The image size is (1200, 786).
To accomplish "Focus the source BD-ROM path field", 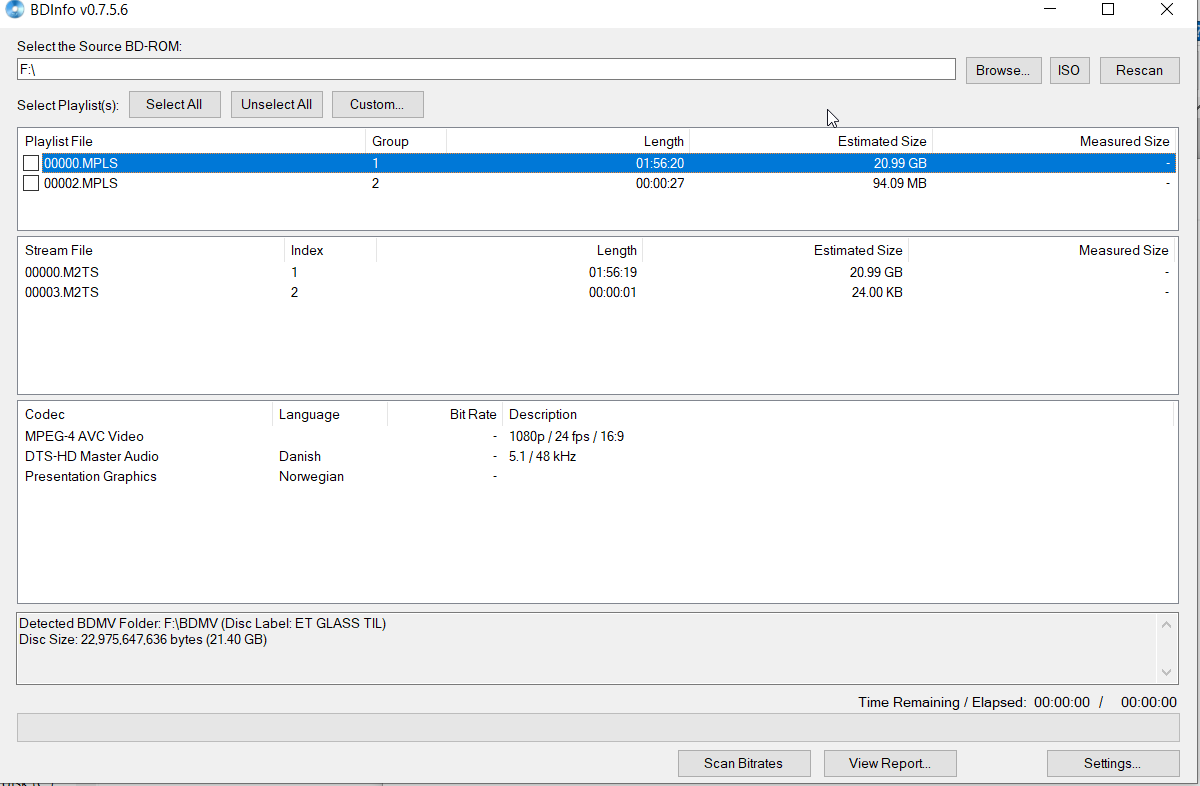I will coord(486,69).
